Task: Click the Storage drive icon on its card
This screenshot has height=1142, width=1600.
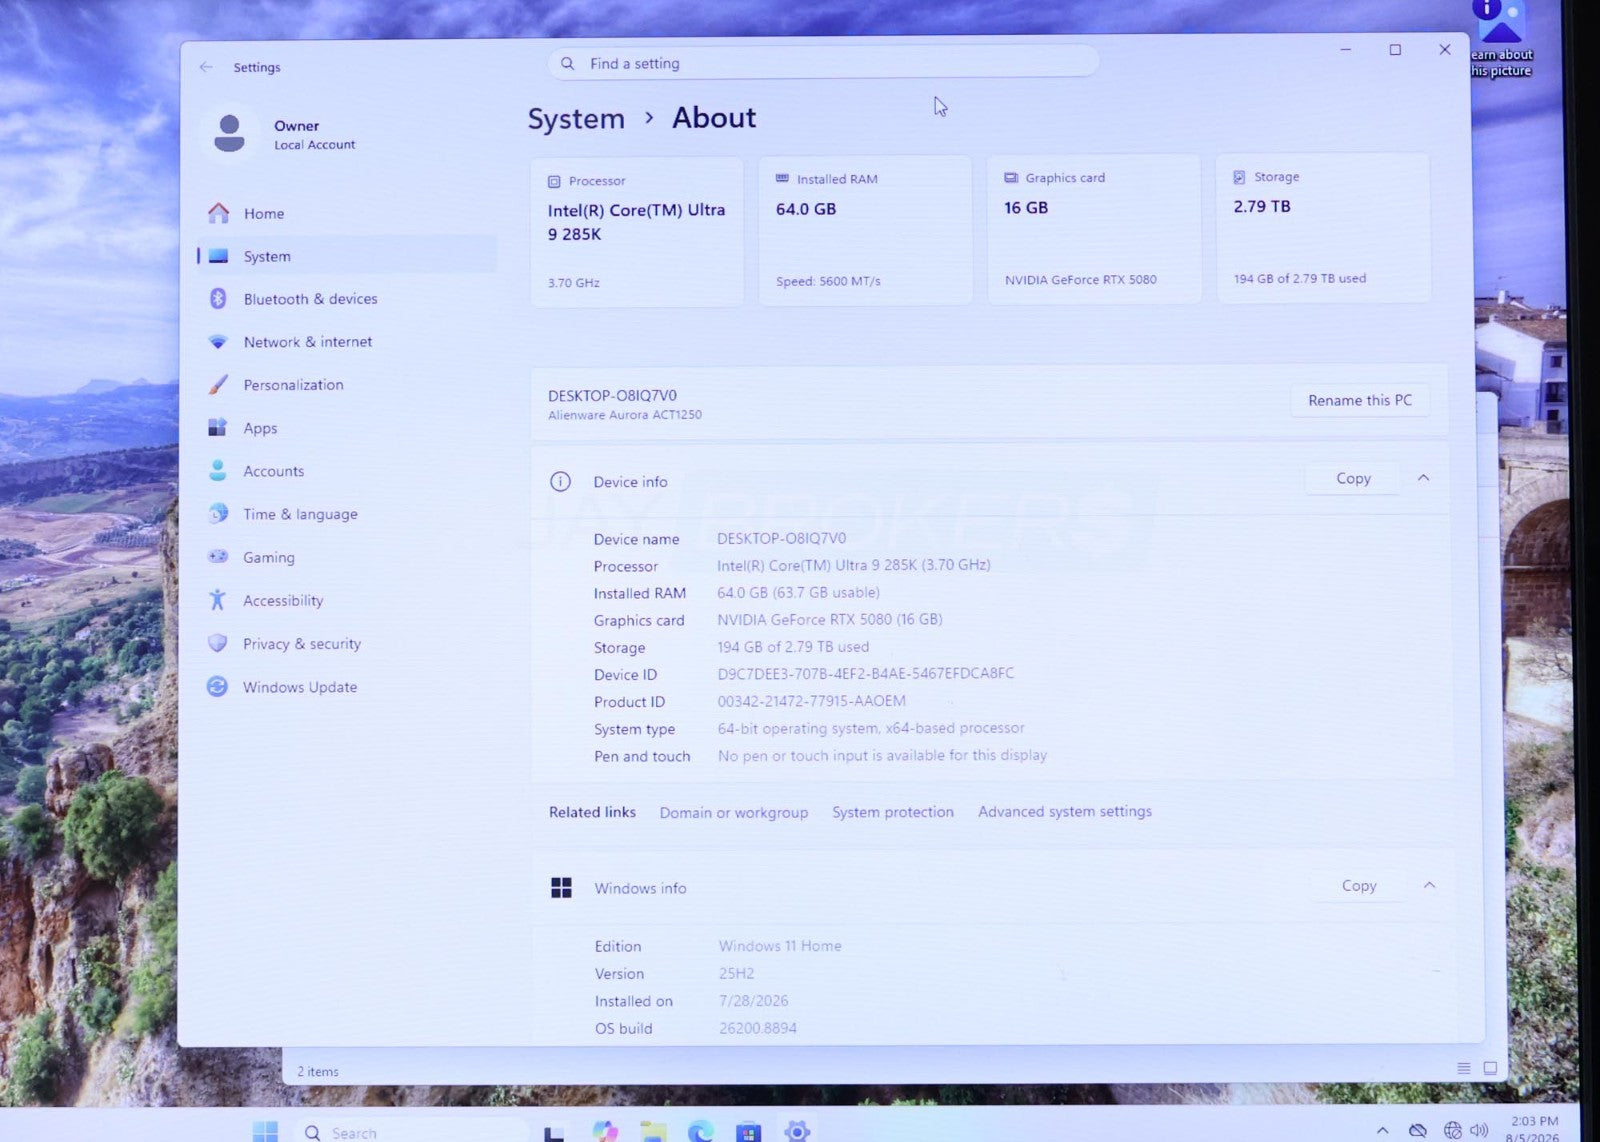Action: (x=1239, y=177)
